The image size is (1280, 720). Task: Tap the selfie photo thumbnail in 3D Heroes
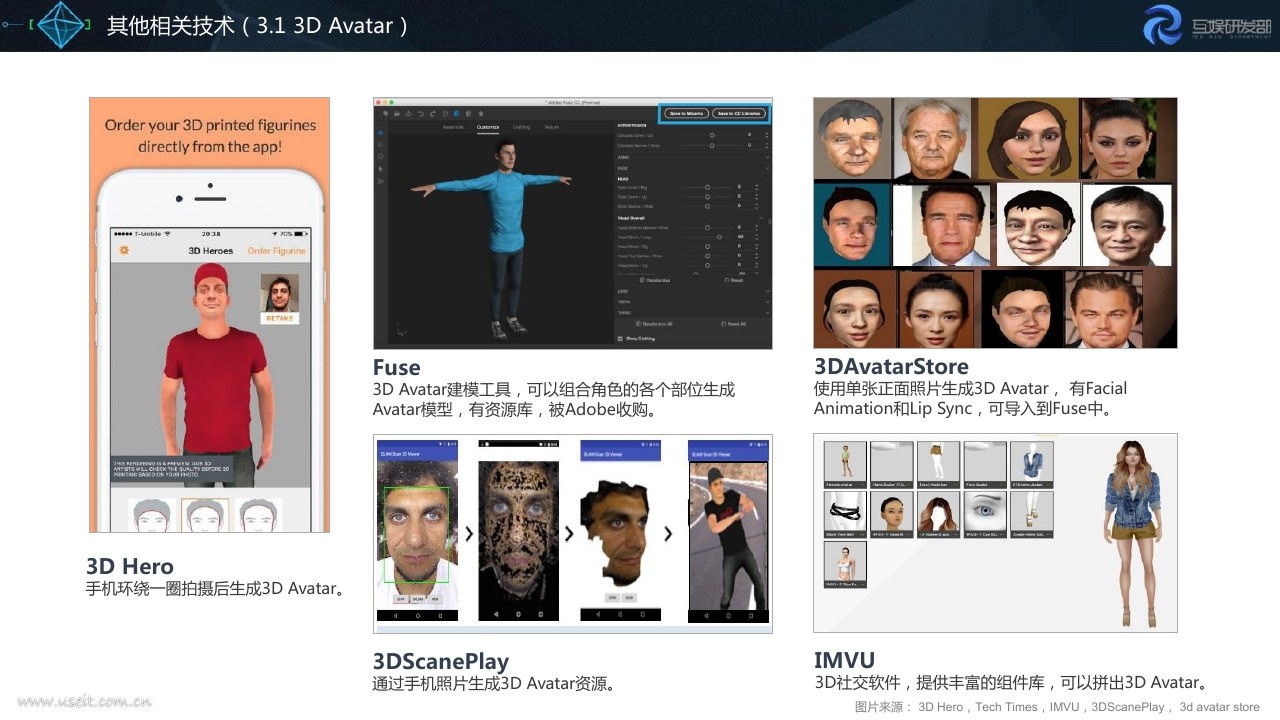[x=279, y=293]
